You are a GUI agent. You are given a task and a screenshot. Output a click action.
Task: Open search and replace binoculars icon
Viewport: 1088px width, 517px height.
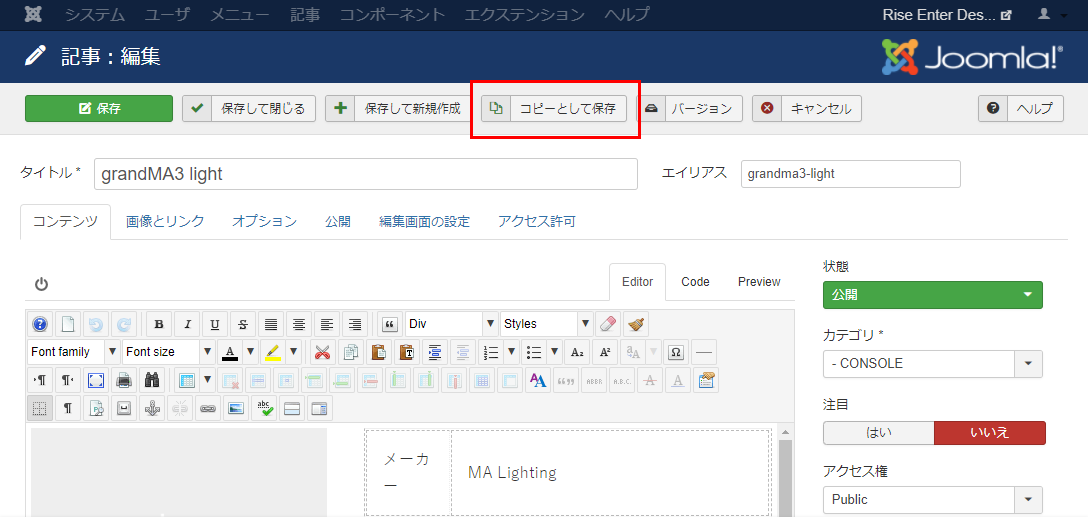click(x=152, y=380)
